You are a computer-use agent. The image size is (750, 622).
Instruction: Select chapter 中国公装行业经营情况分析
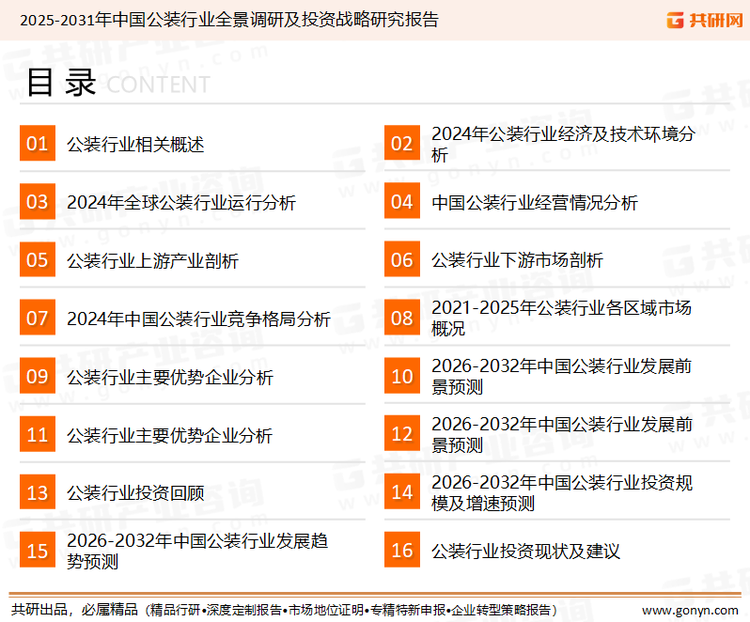pyautogui.click(x=535, y=202)
